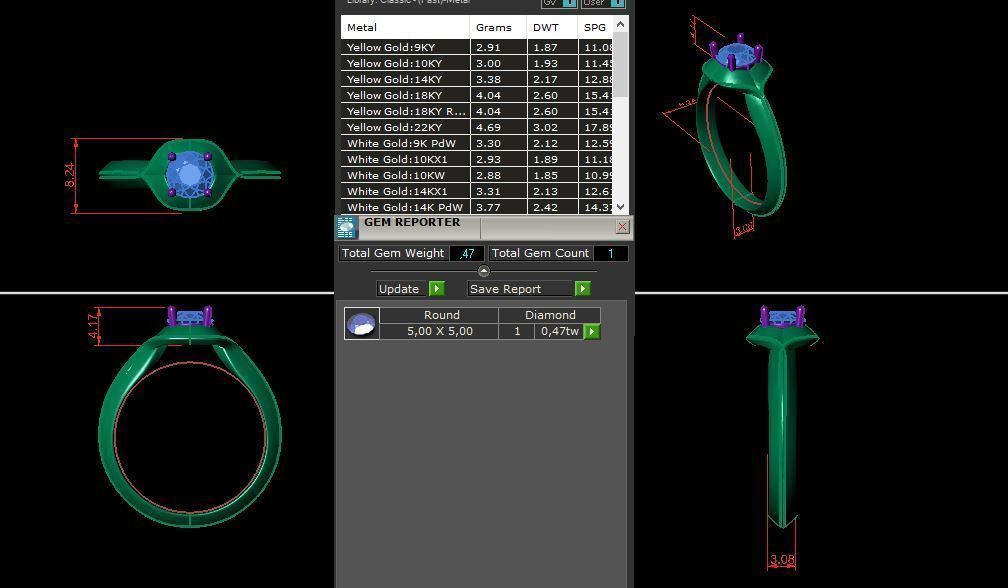Click the 0,47tw weight cell

point(559,331)
